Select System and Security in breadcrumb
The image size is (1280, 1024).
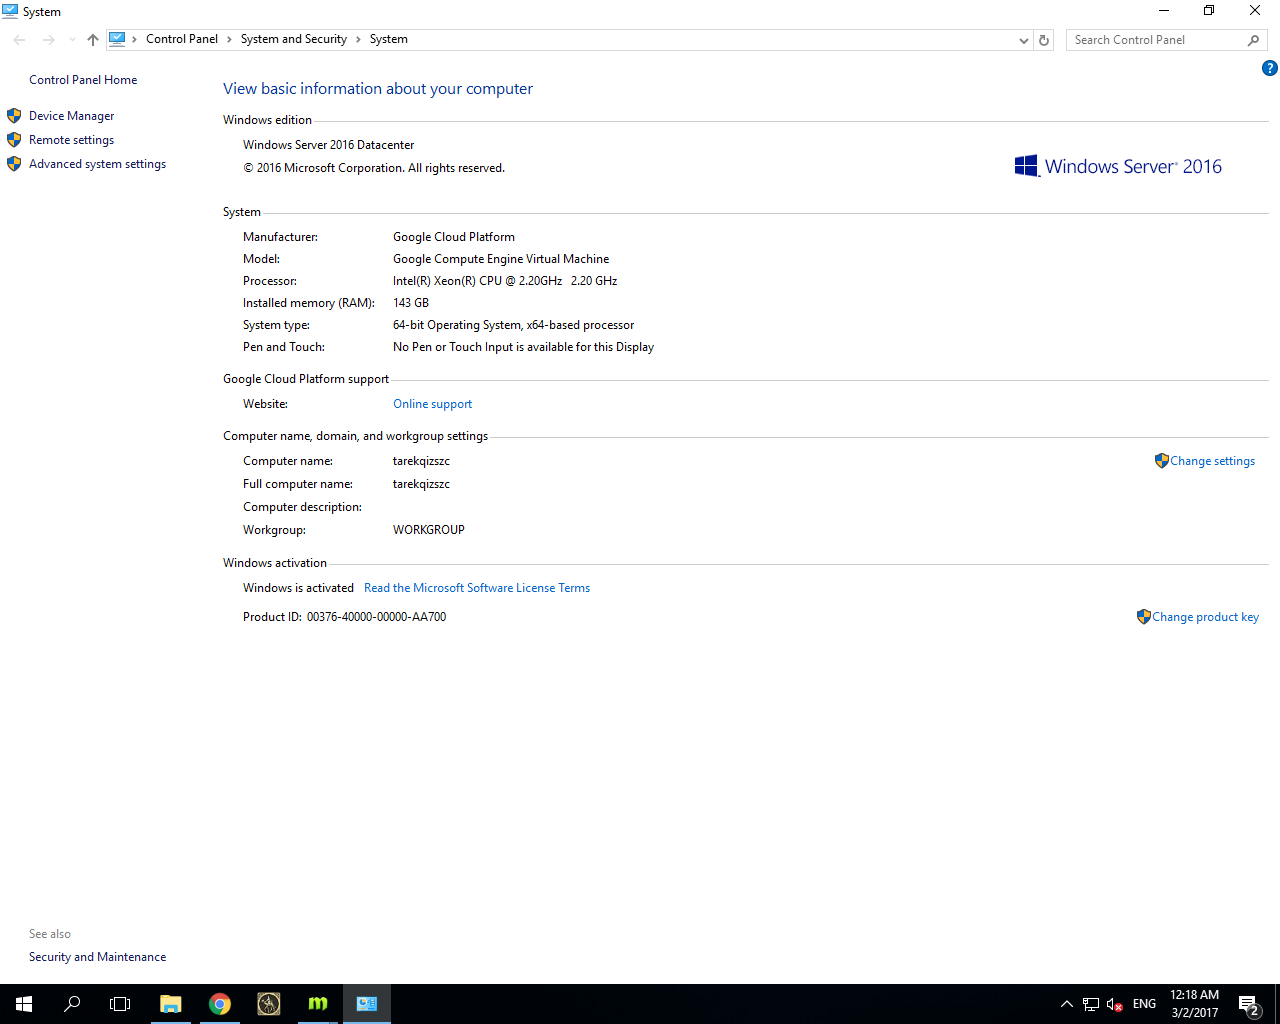tap(293, 39)
